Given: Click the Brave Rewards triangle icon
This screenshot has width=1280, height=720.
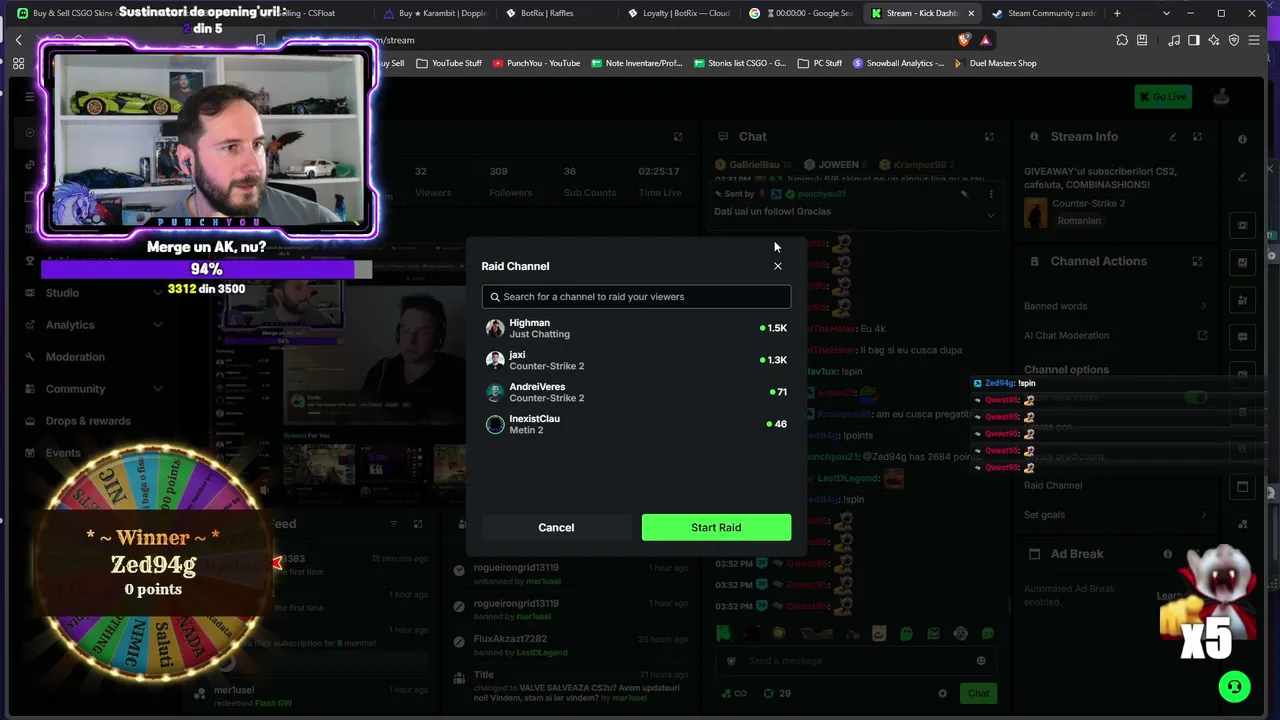Looking at the screenshot, I should 985,40.
